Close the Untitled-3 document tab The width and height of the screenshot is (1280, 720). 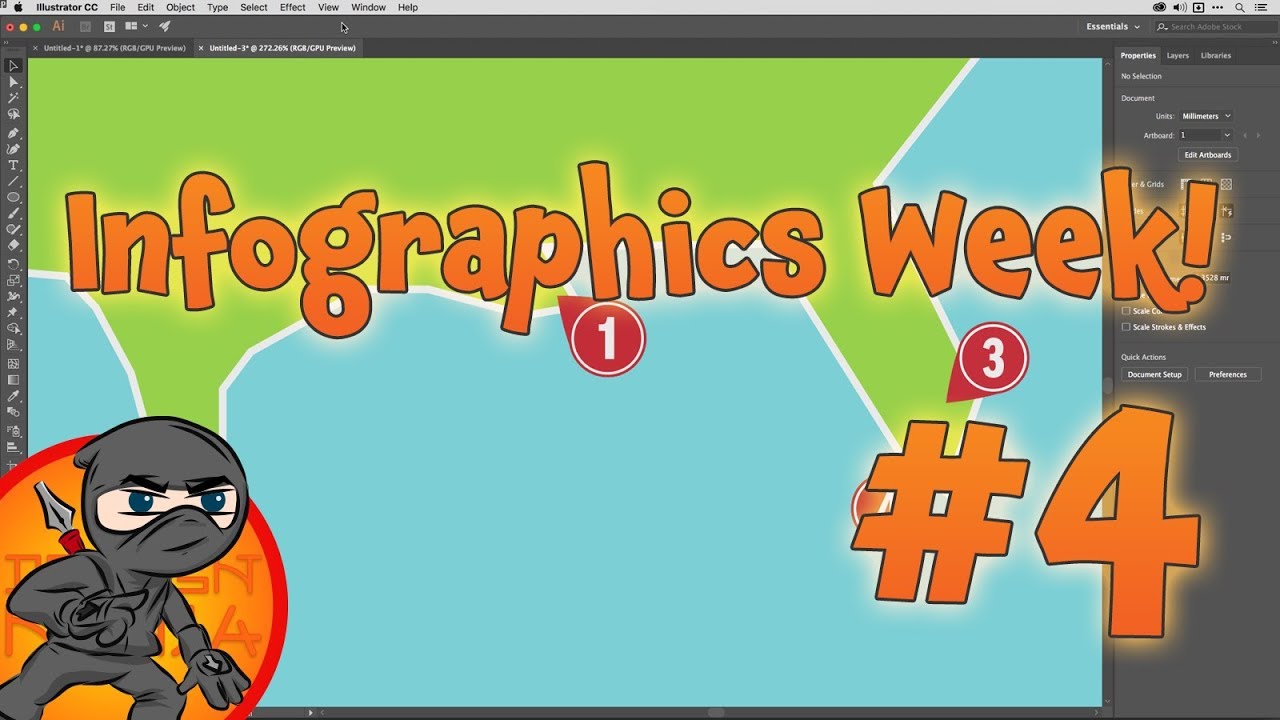click(201, 48)
